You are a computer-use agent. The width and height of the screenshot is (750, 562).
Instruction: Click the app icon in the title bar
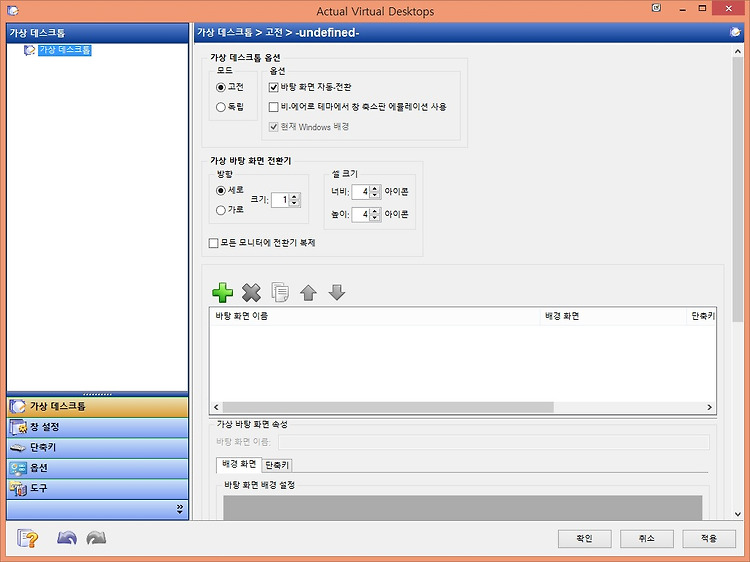pos(13,10)
